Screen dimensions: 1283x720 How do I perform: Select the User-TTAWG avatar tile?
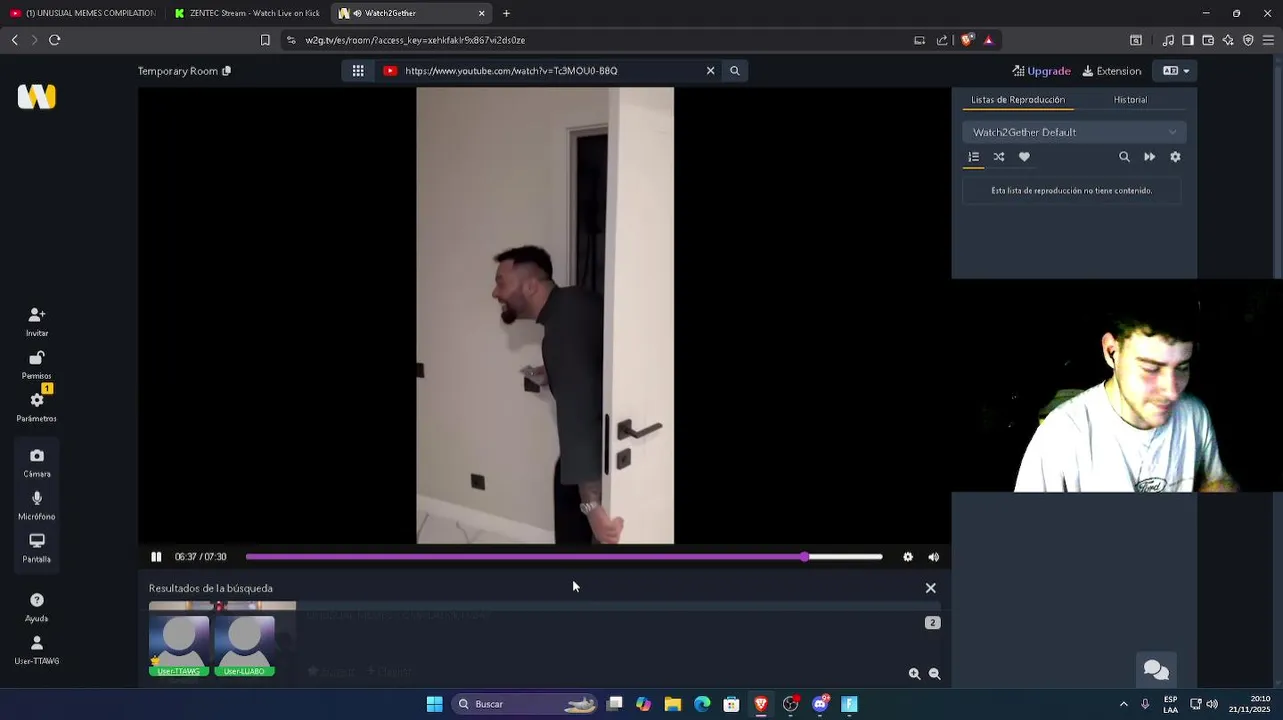(179, 646)
